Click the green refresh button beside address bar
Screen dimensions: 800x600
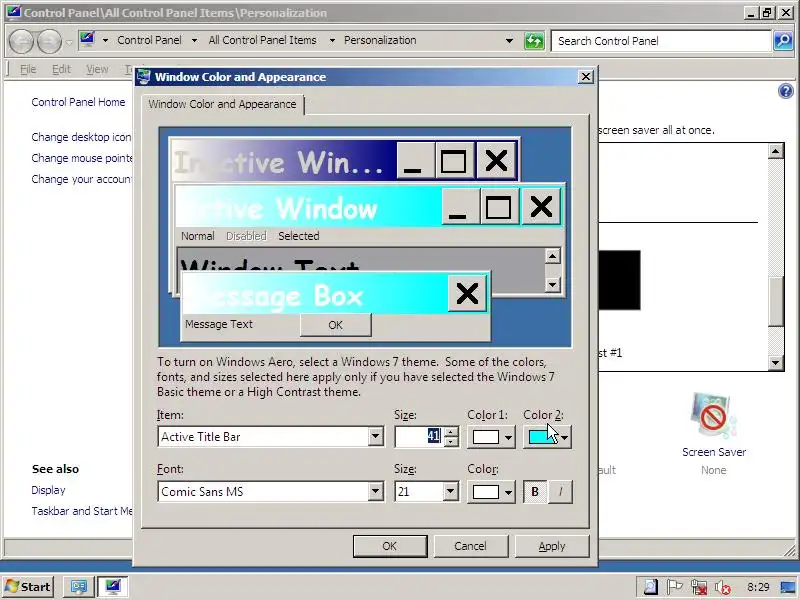point(534,41)
